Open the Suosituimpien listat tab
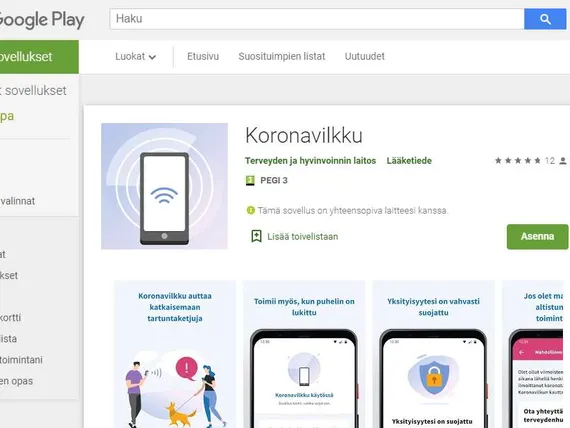Screen dimensions: 570x428 (x=282, y=56)
